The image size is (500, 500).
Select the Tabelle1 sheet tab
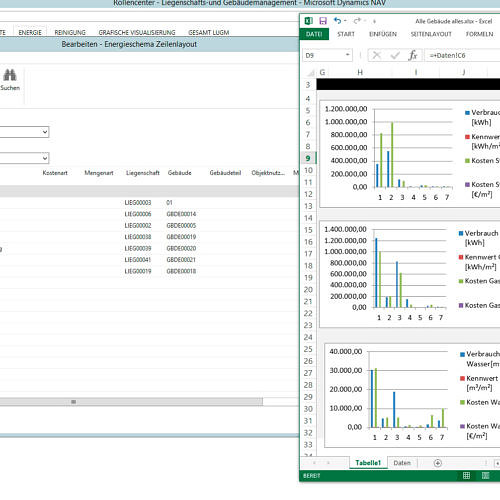pos(368,463)
